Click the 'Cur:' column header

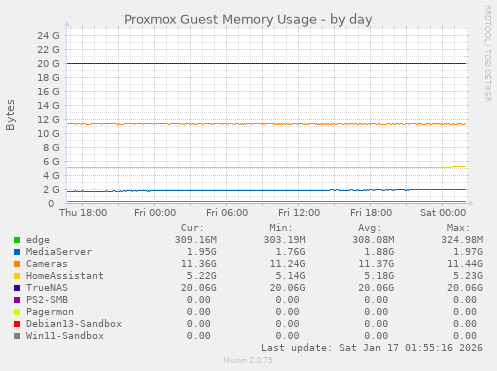pos(192,228)
